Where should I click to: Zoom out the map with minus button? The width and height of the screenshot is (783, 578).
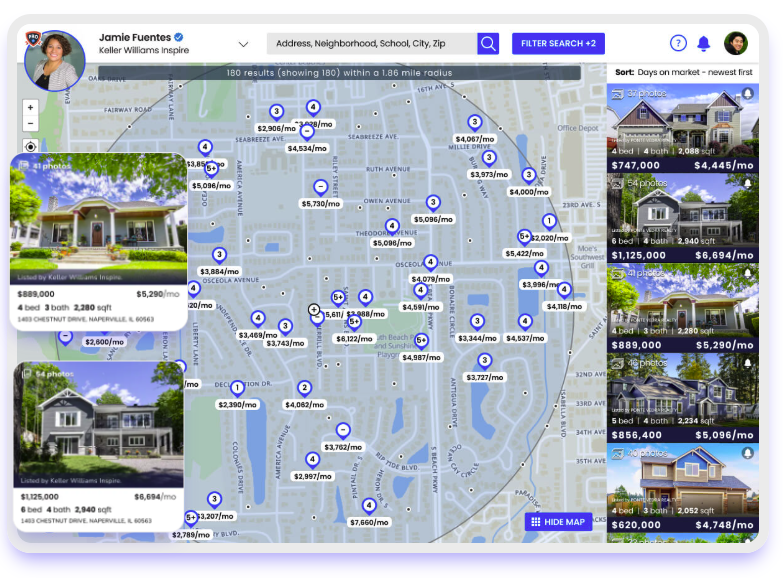[30, 123]
